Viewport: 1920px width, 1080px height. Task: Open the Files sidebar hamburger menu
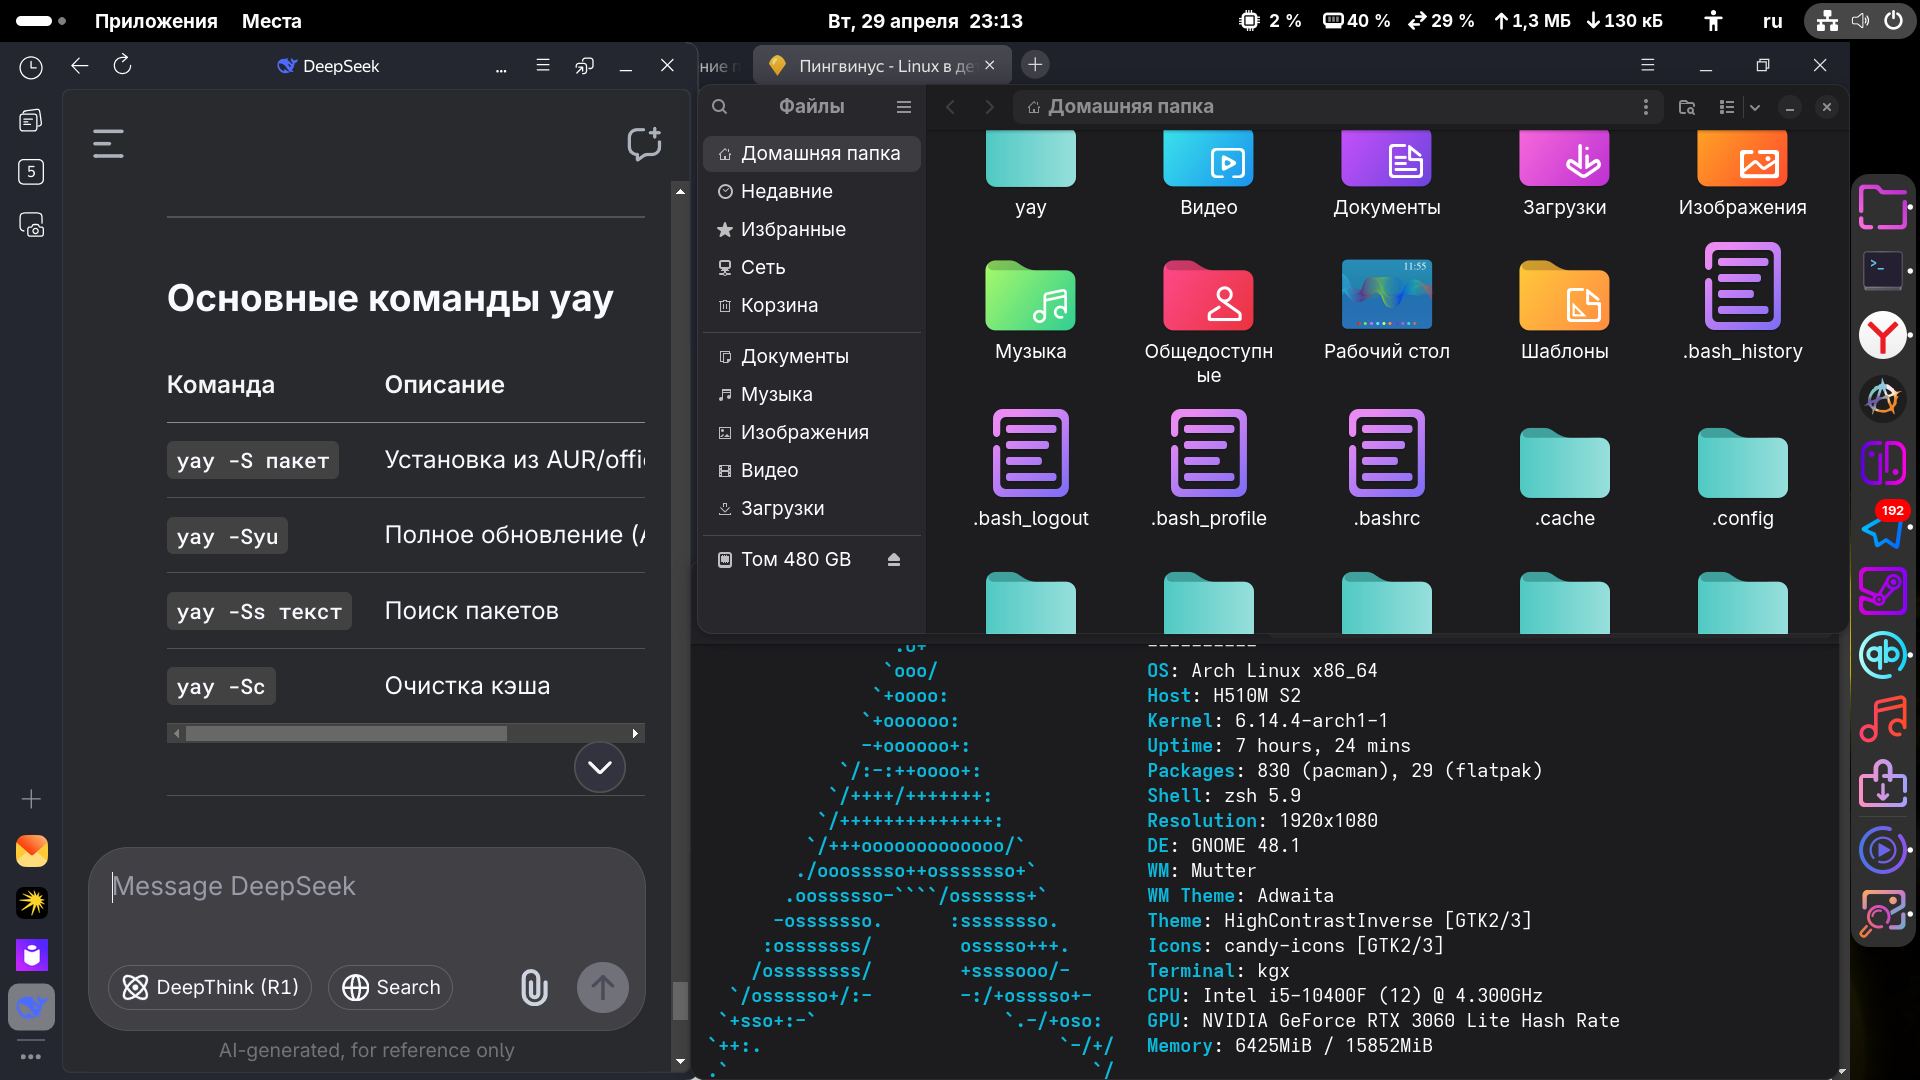pos(904,107)
